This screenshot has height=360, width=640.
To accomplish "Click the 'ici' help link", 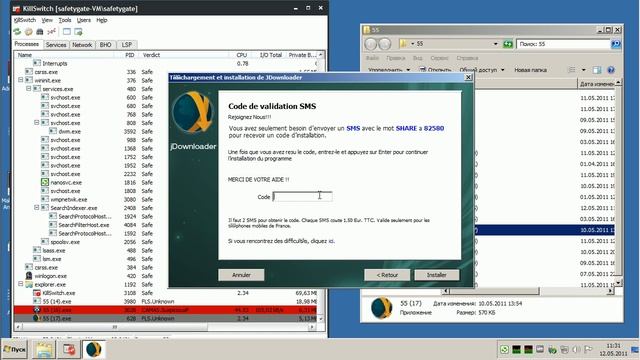I will click(331, 241).
